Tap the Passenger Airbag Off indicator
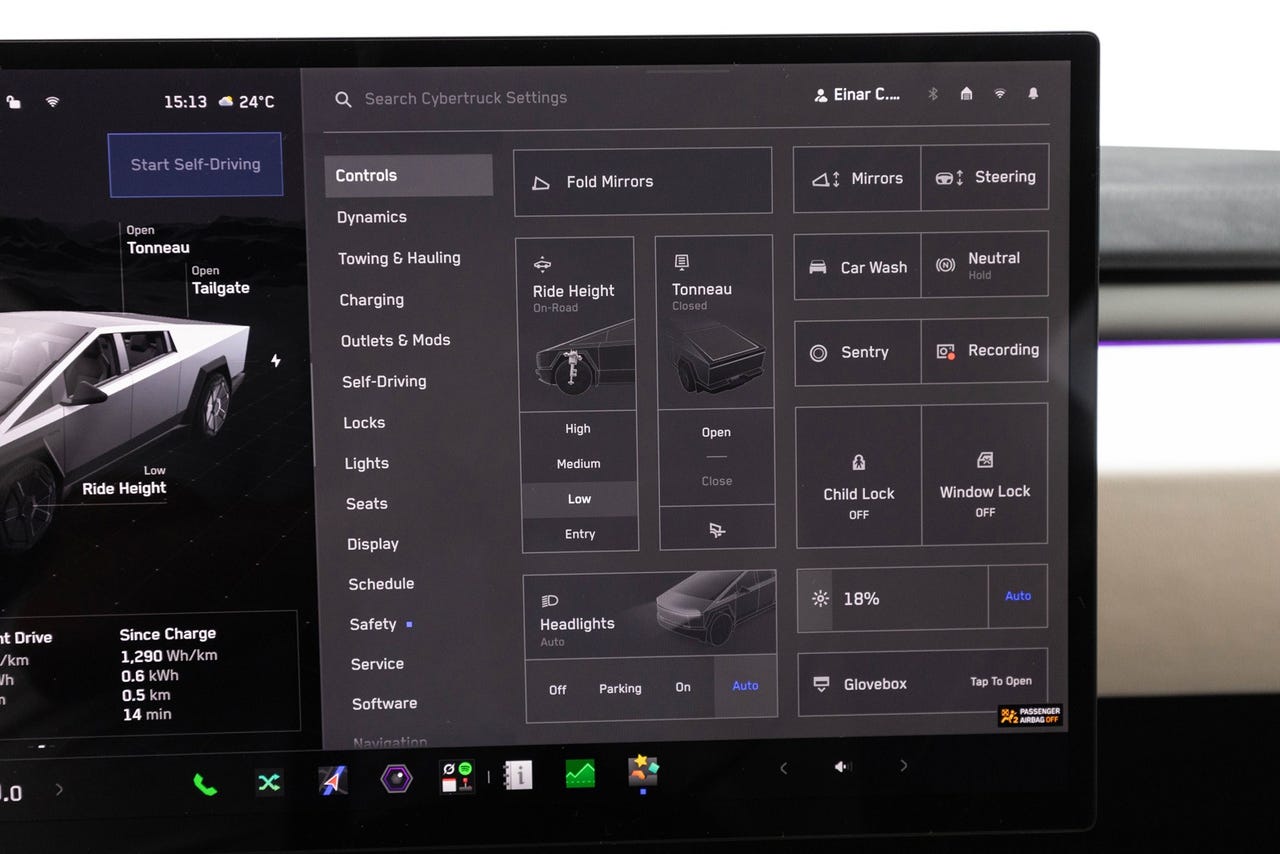Viewport: 1280px width, 854px height. pyautogui.click(x=1030, y=716)
